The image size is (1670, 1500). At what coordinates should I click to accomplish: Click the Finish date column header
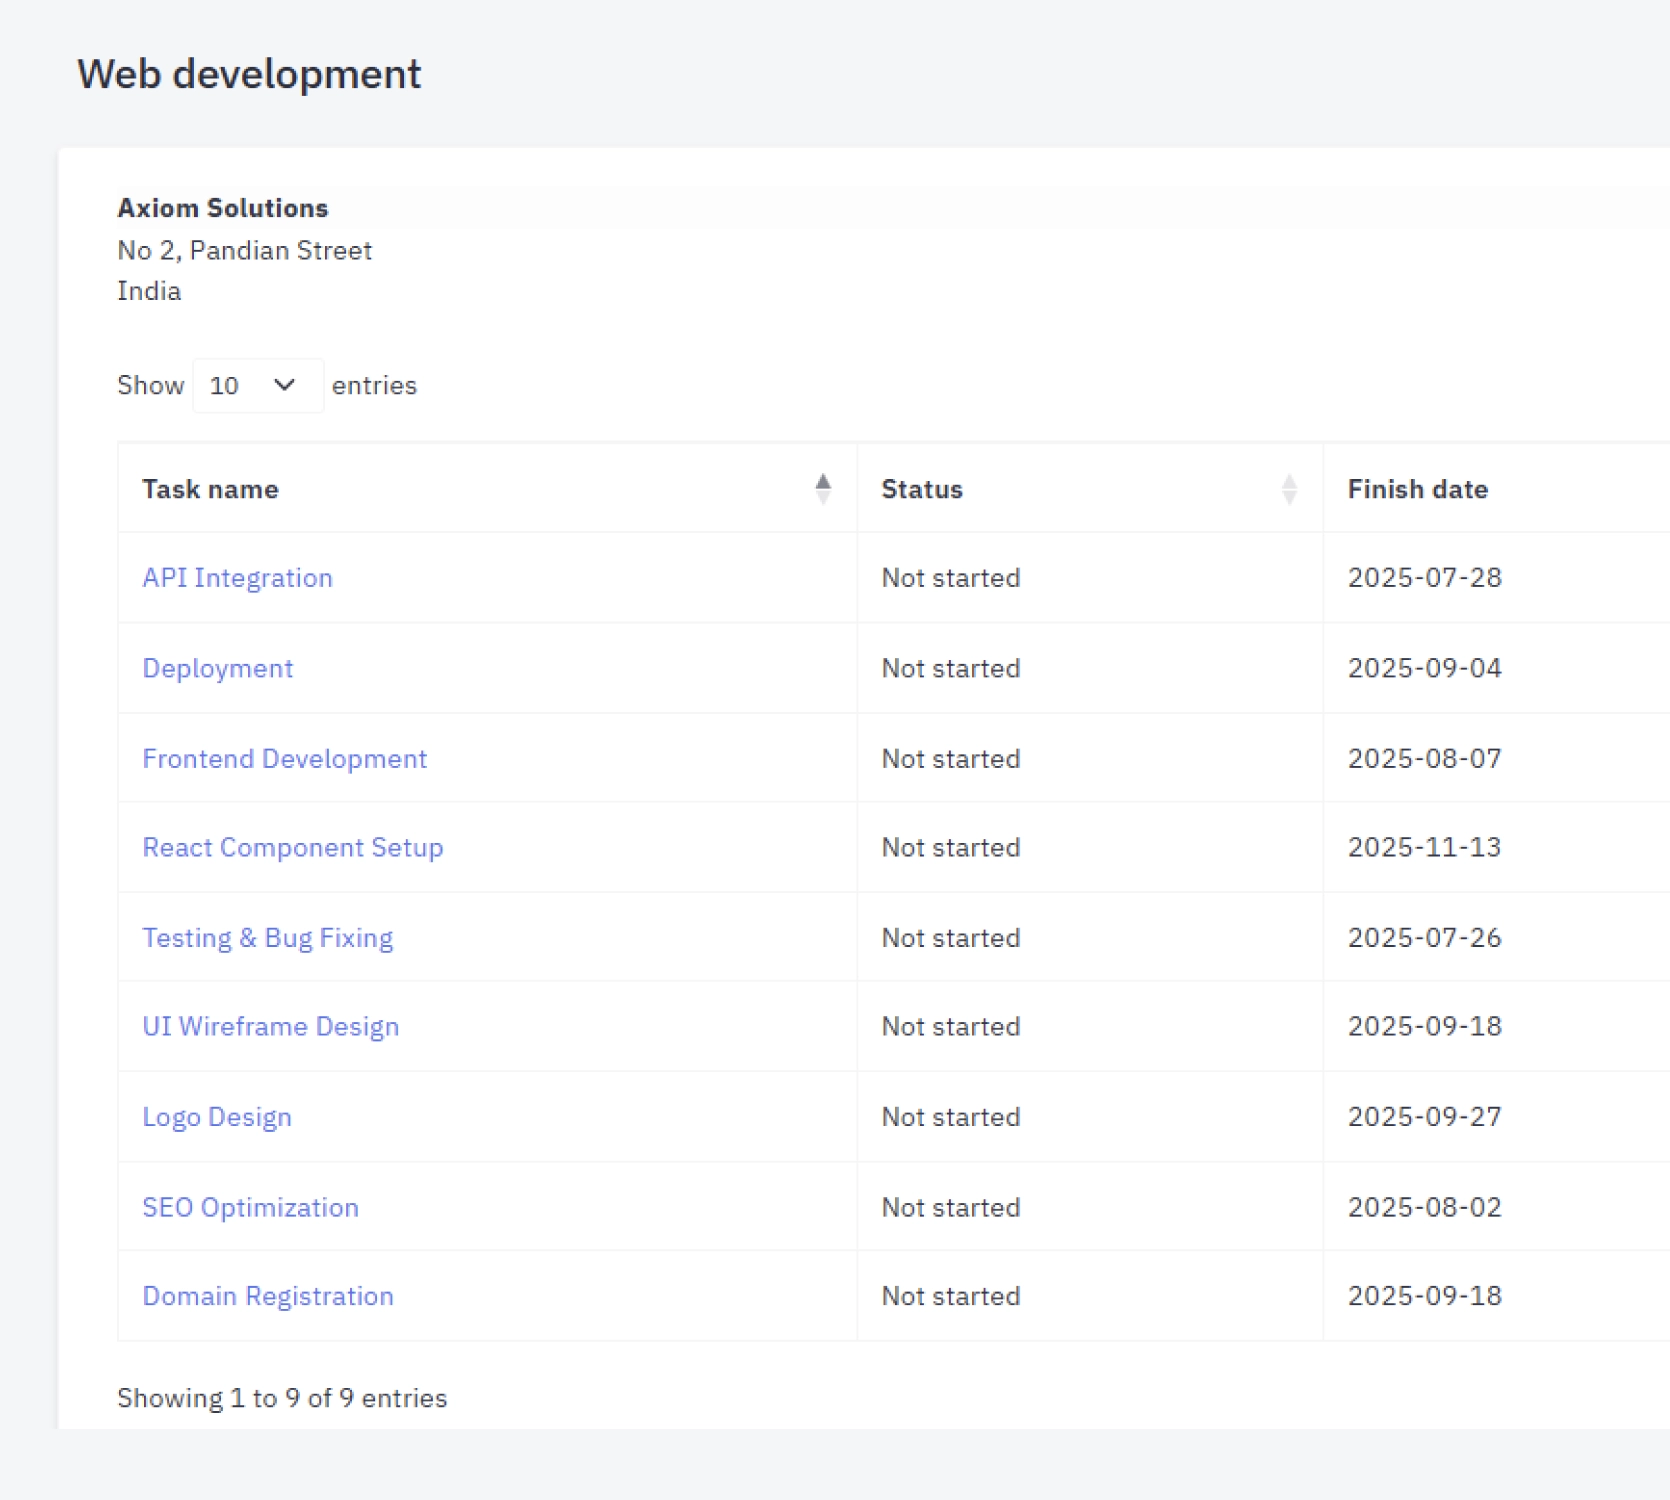click(x=1417, y=489)
